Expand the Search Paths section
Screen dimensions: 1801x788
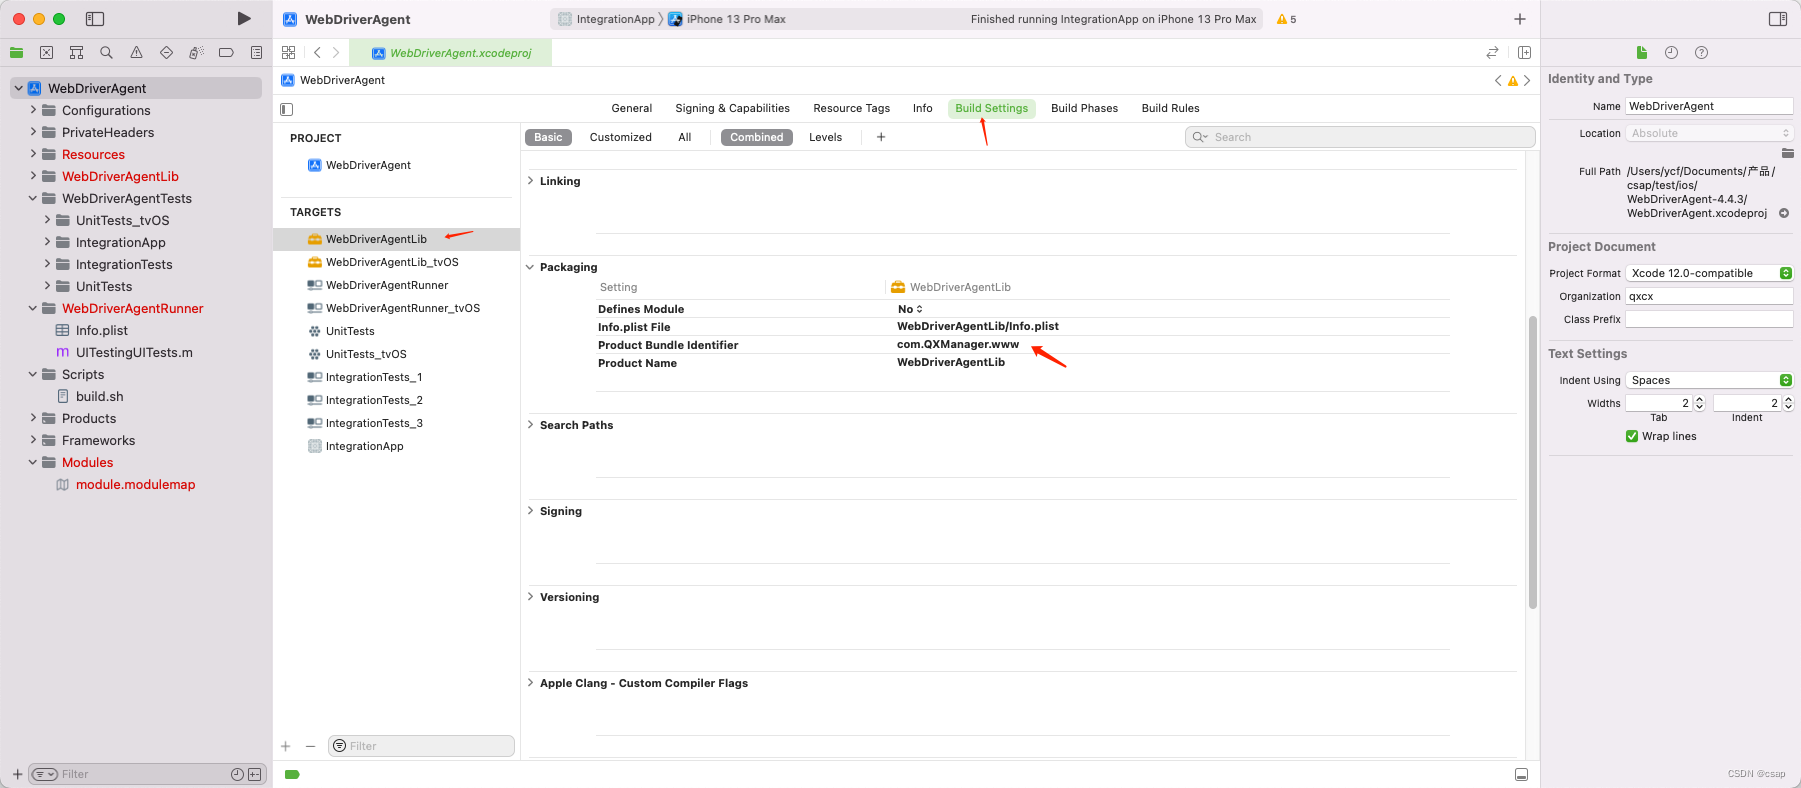click(x=530, y=425)
